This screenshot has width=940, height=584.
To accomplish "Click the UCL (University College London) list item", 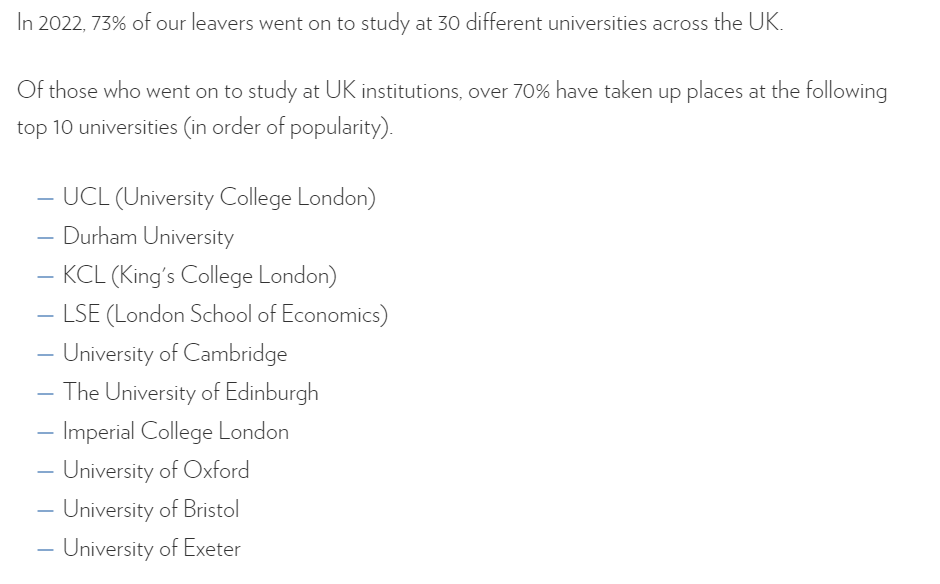I will pyautogui.click(x=219, y=198).
